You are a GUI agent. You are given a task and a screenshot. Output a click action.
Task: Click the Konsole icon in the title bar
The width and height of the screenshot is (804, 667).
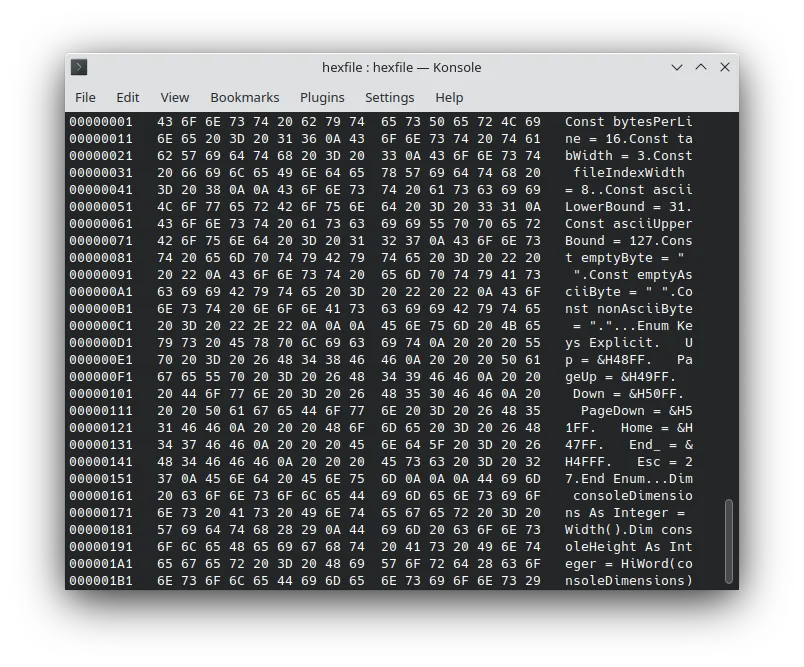click(x=78, y=67)
